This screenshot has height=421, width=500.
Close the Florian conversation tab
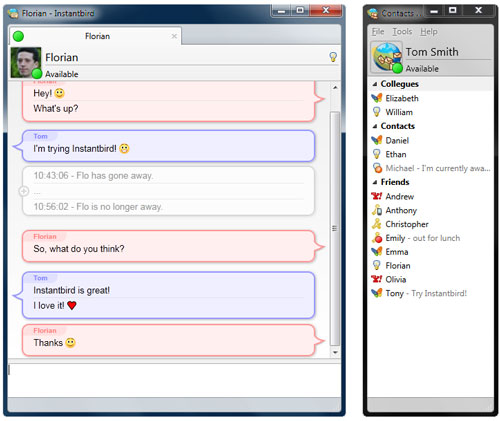174,36
